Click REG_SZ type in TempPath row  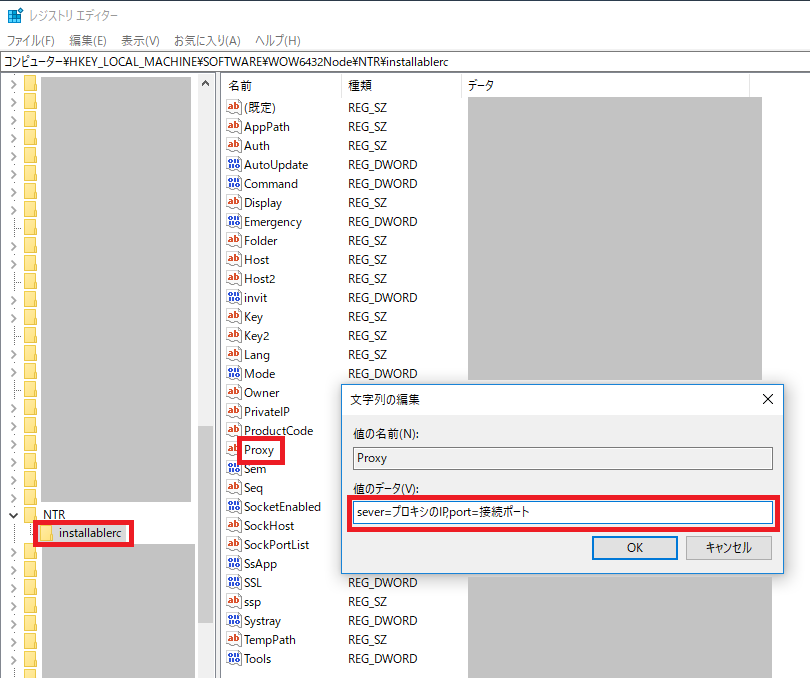click(x=367, y=639)
